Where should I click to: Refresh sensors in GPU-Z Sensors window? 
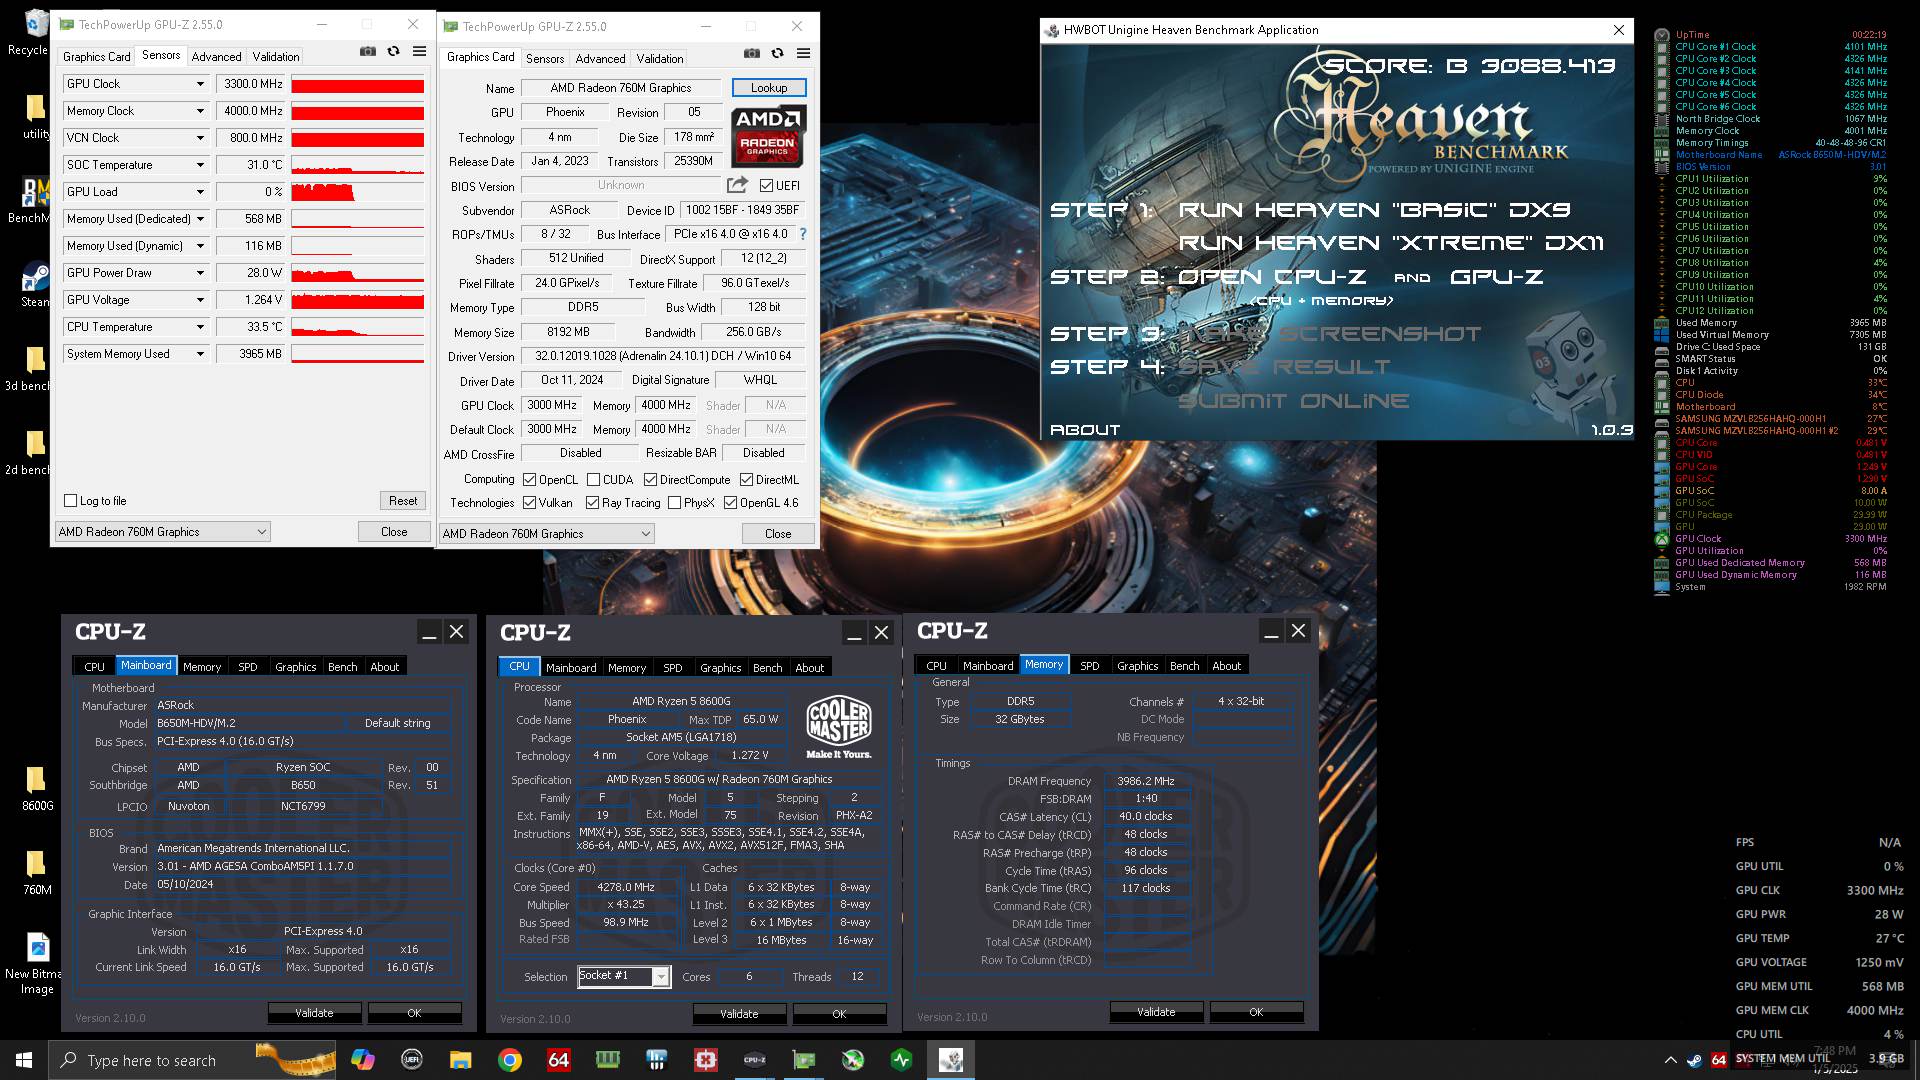[x=394, y=51]
